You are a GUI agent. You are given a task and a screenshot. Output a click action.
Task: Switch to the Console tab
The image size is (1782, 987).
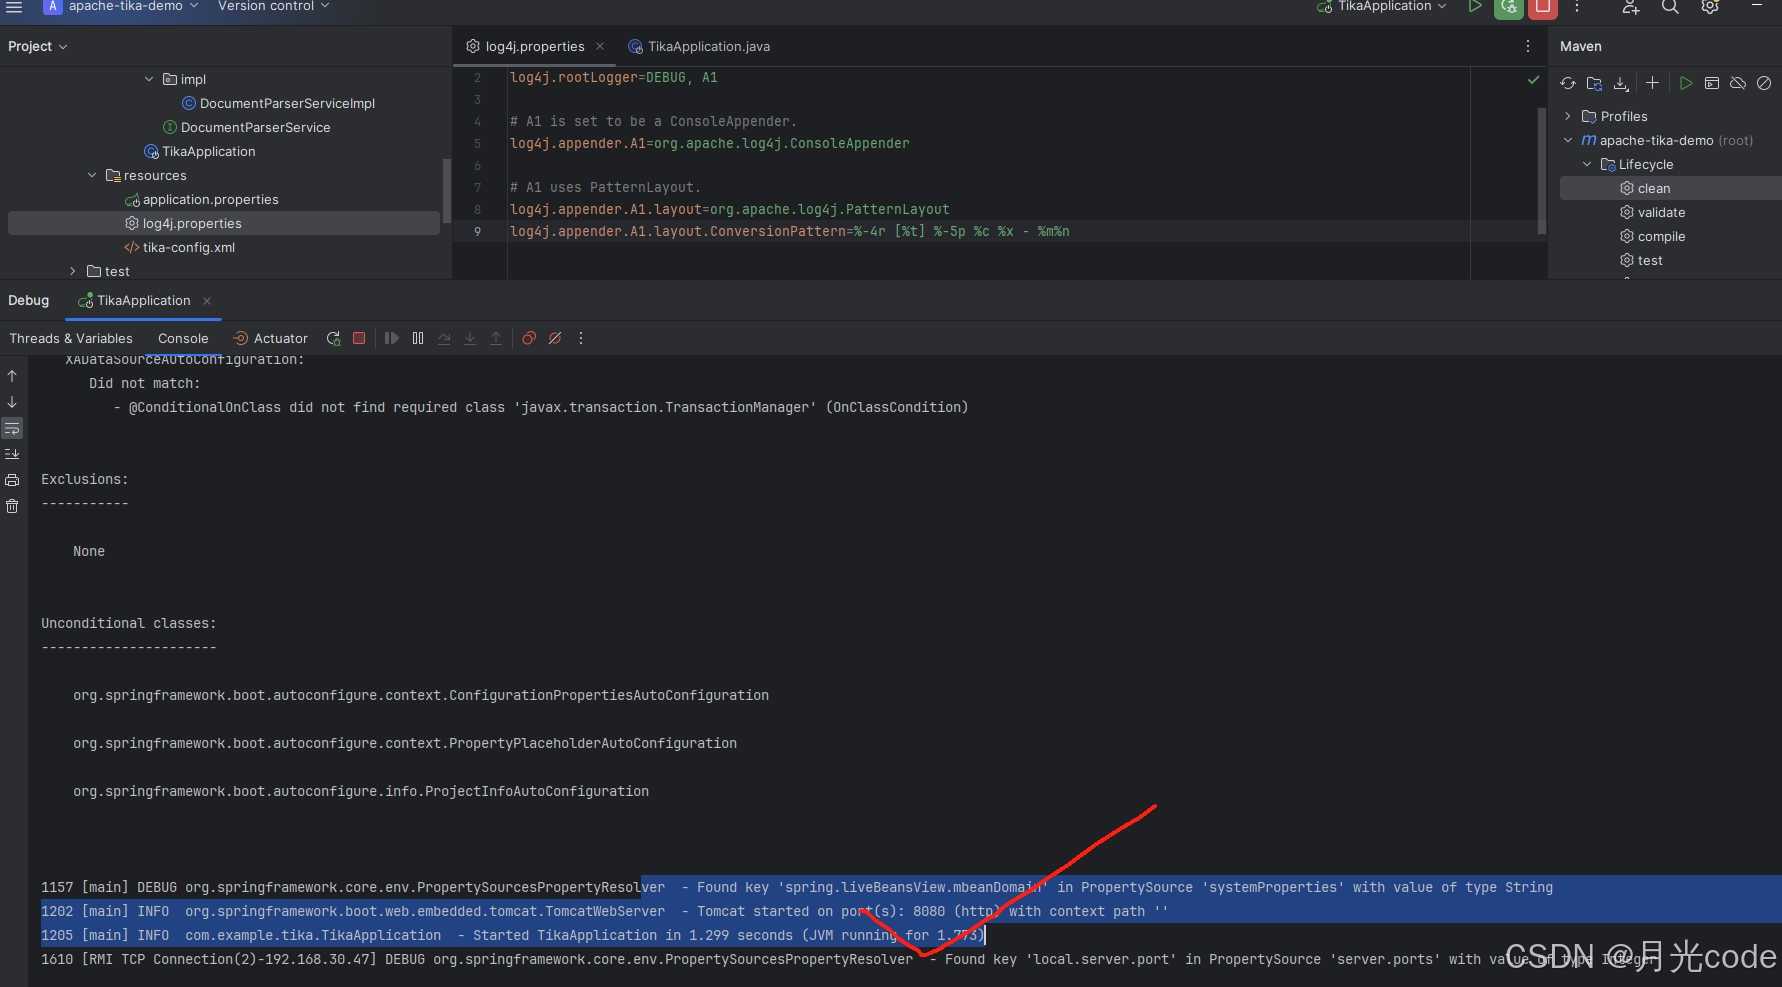183,338
